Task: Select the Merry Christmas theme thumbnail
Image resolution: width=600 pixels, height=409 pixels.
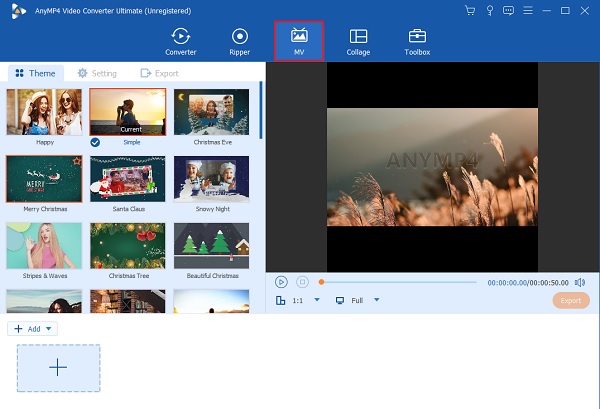Action: tap(44, 179)
